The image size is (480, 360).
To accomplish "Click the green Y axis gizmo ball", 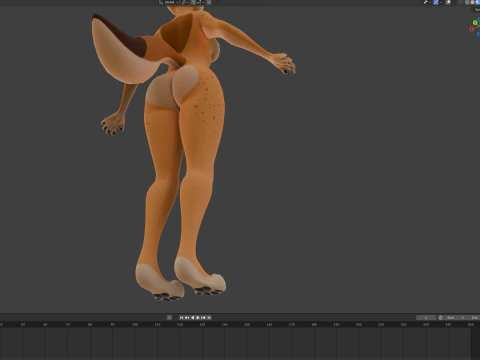I will pyautogui.click(x=475, y=23).
